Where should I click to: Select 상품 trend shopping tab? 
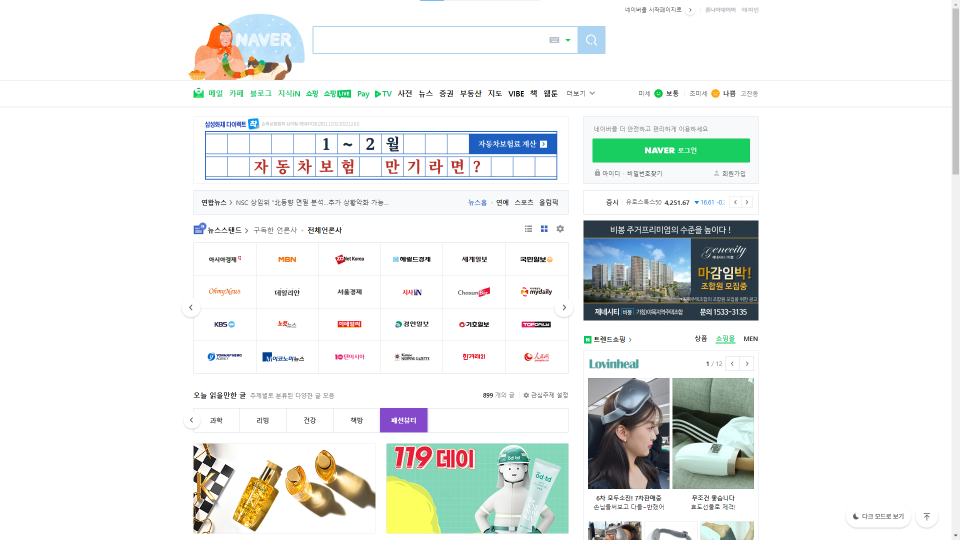coord(700,339)
